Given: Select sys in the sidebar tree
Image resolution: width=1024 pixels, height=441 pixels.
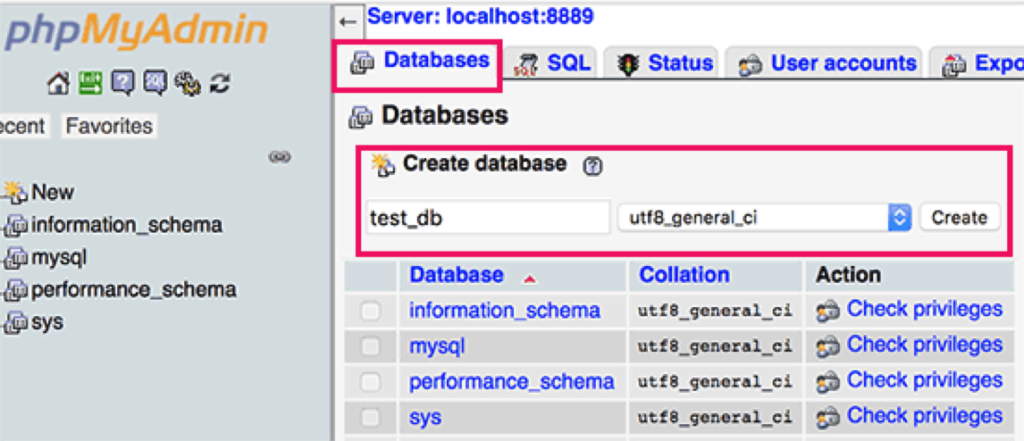Looking at the screenshot, I should click(47, 322).
